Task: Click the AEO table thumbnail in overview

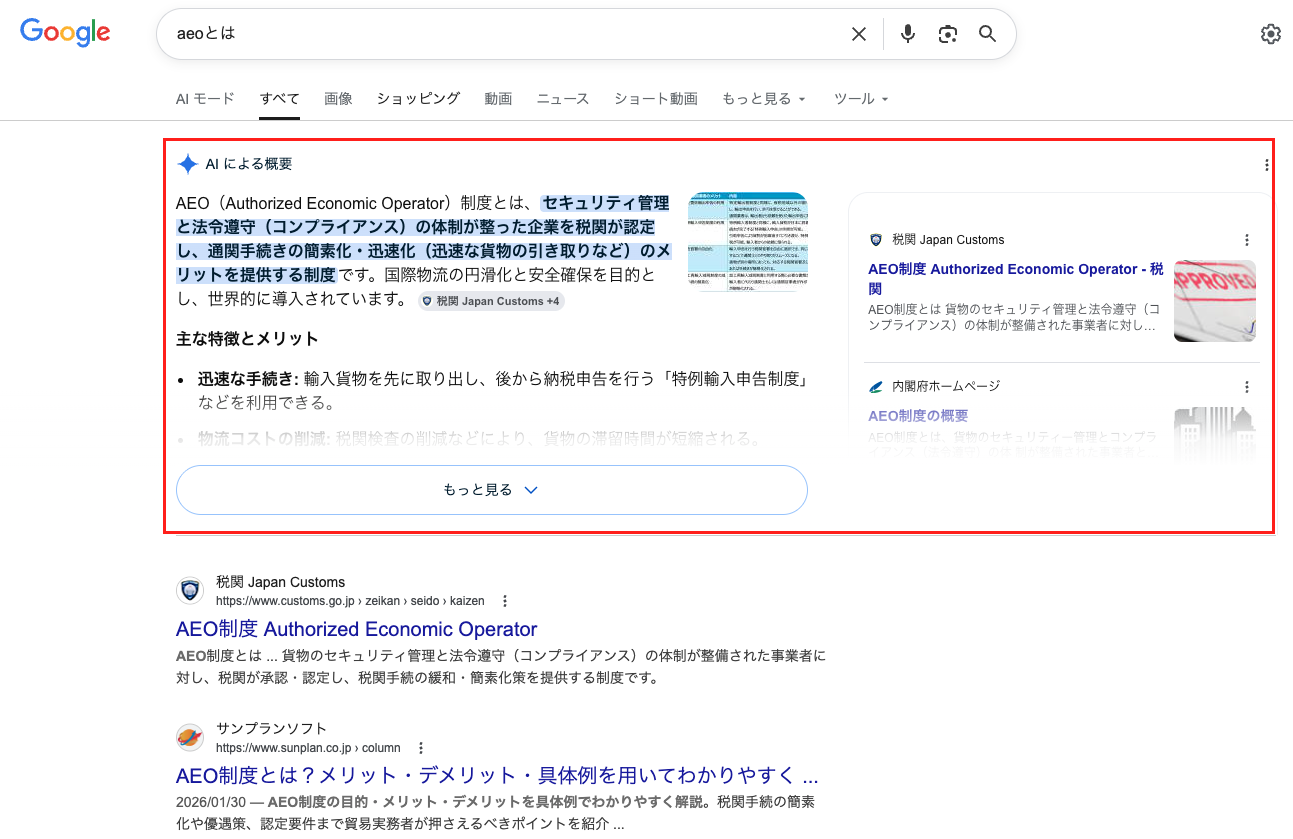Action: click(x=747, y=241)
